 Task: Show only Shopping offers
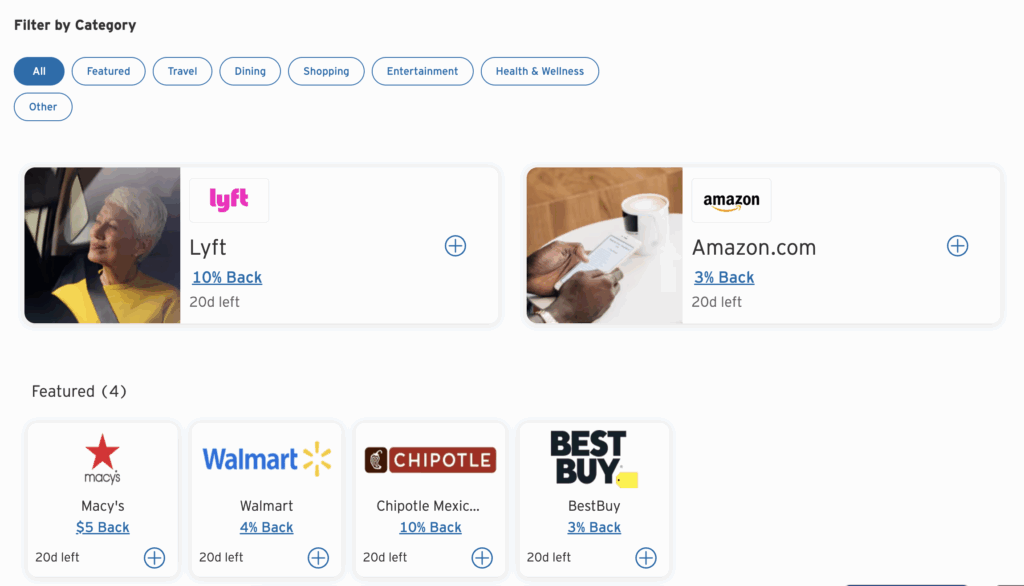coord(326,71)
